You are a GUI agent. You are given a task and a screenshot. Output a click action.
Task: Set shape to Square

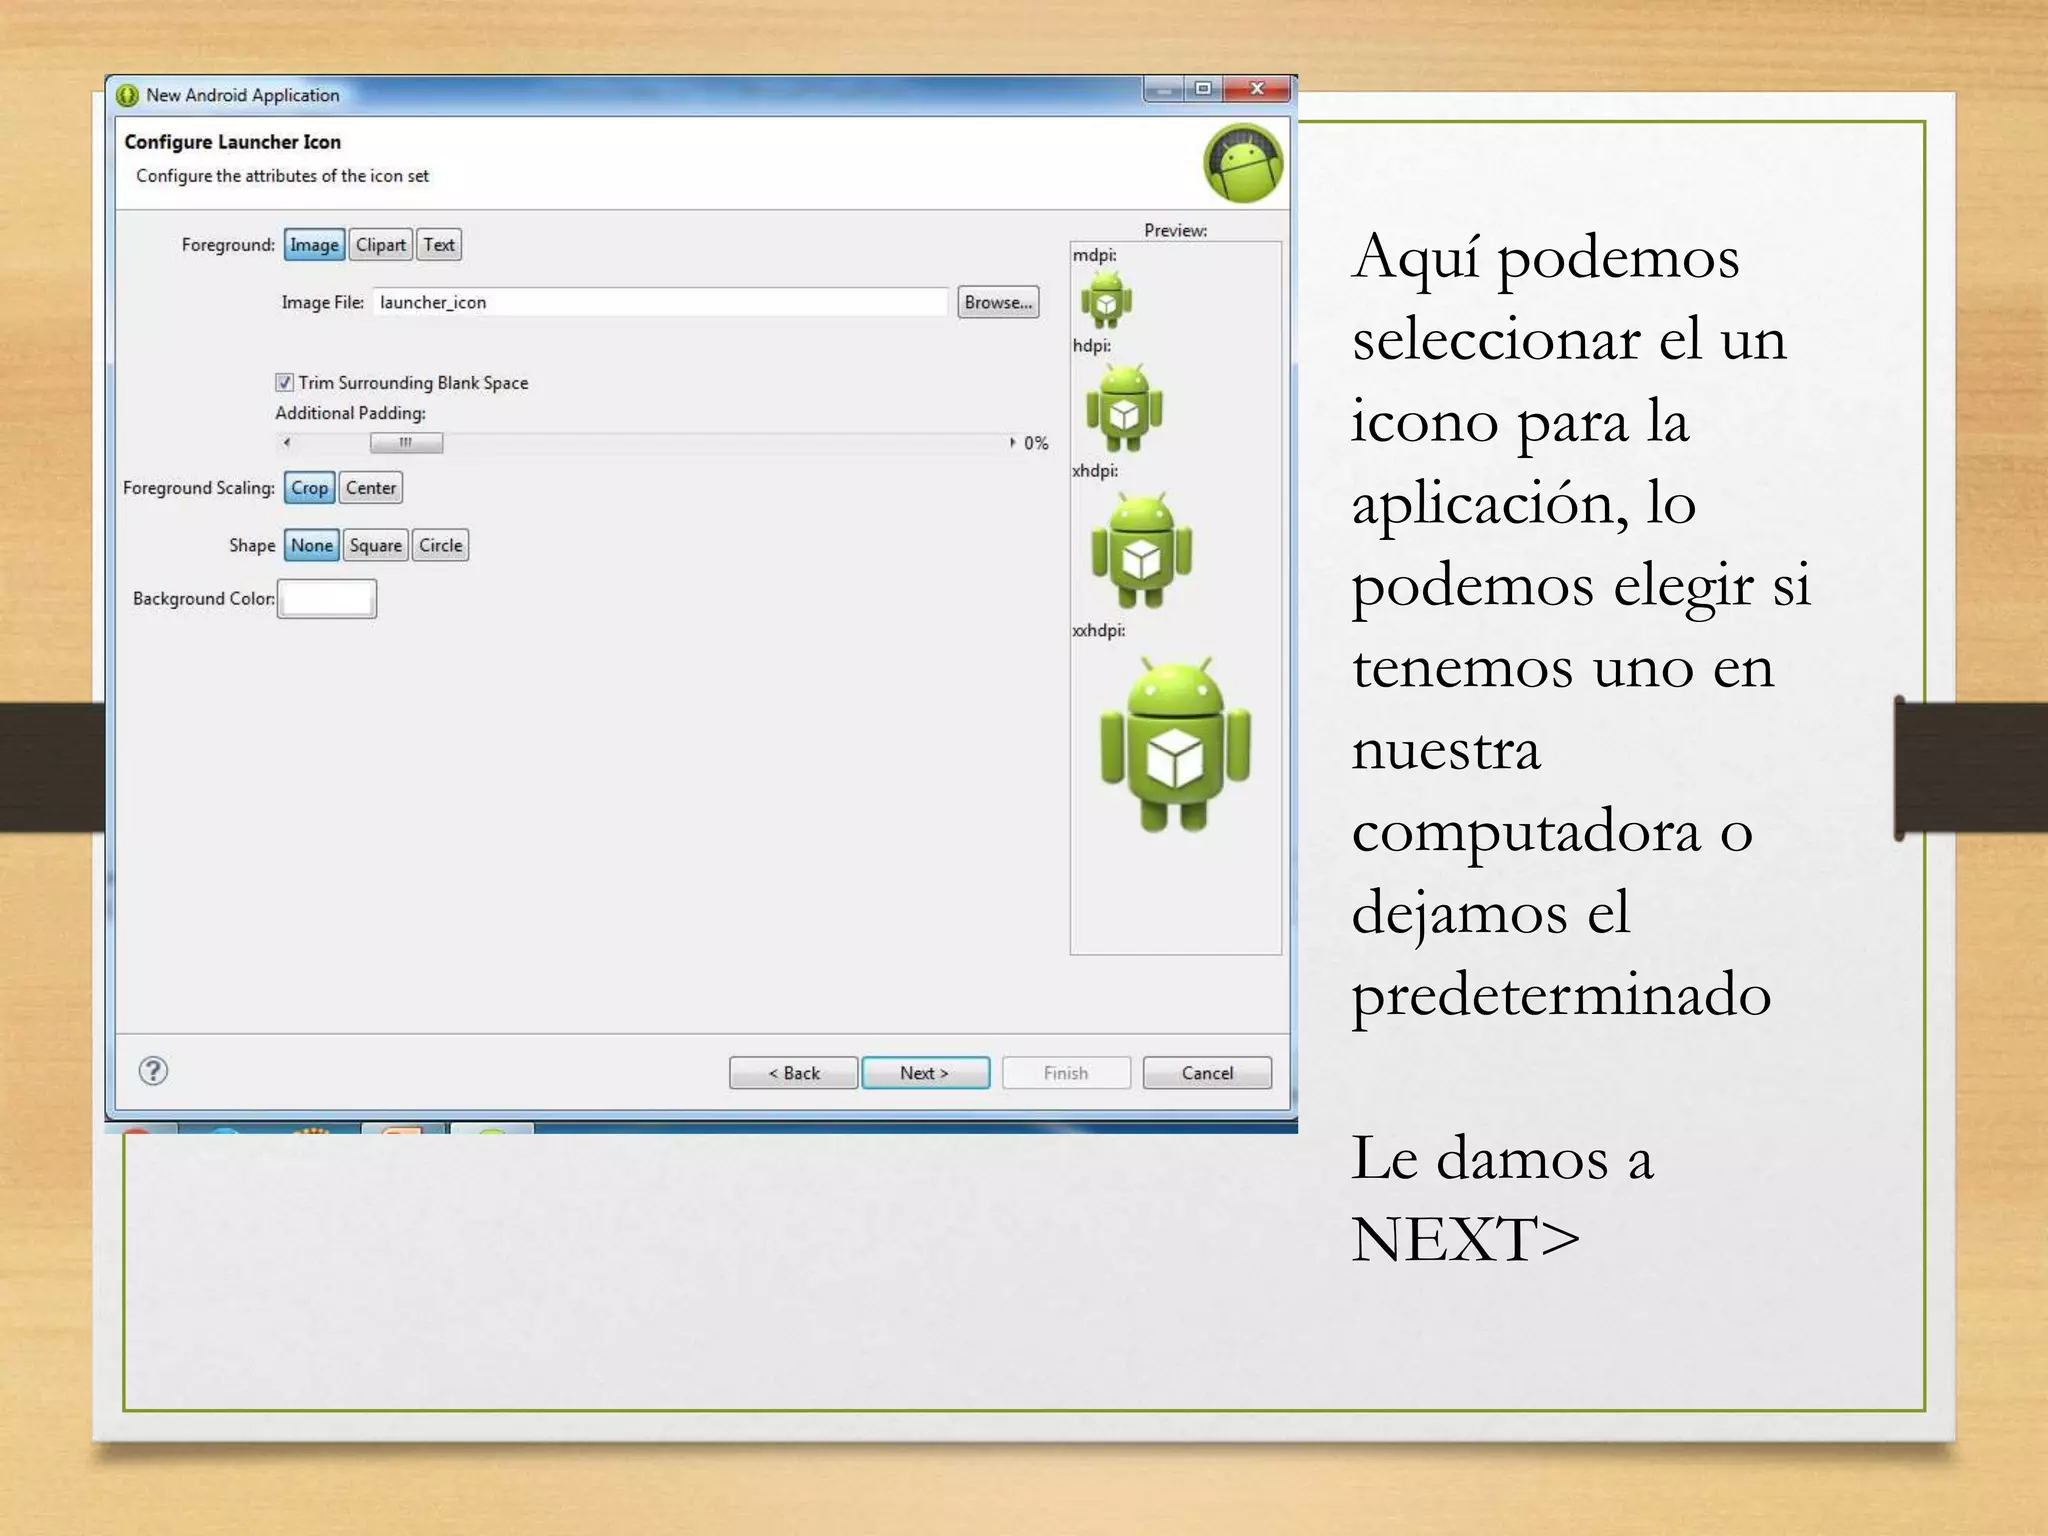pos(376,545)
